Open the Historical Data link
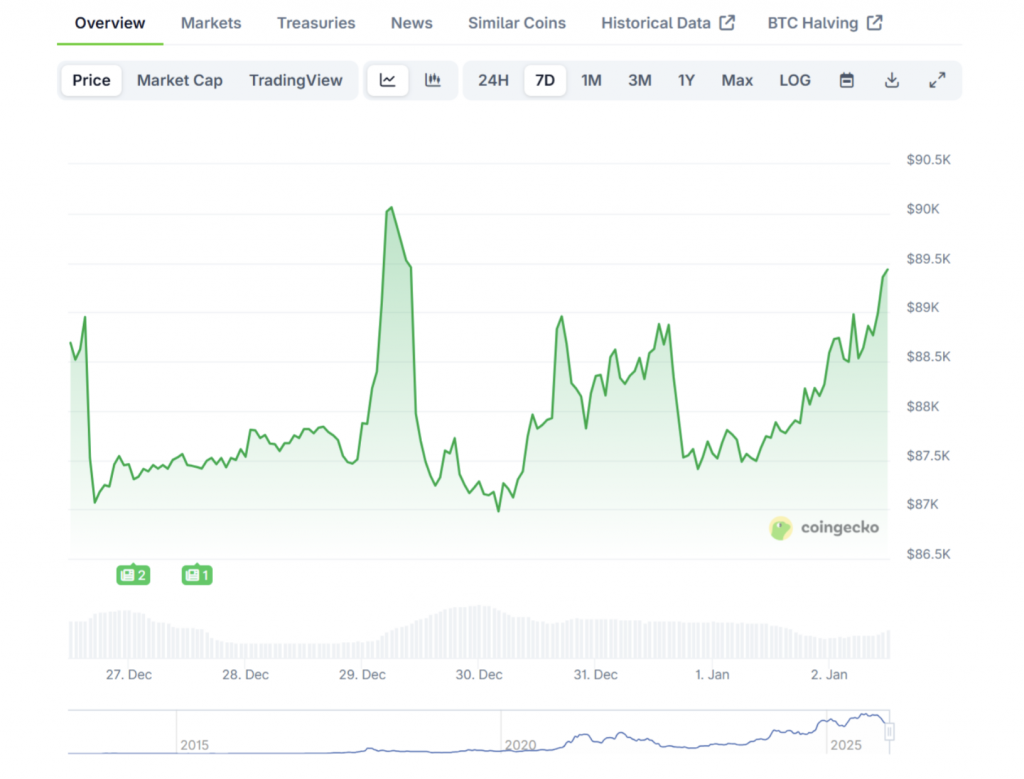This screenshot has height=779, width=1024. coord(657,23)
